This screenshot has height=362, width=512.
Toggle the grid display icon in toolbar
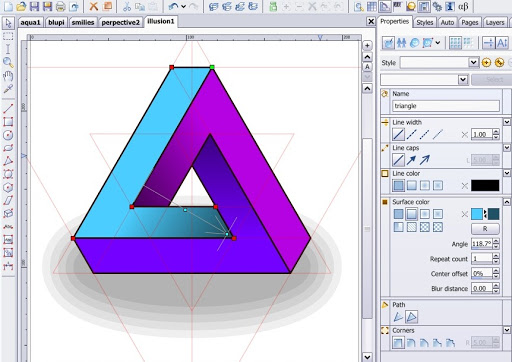372,6
